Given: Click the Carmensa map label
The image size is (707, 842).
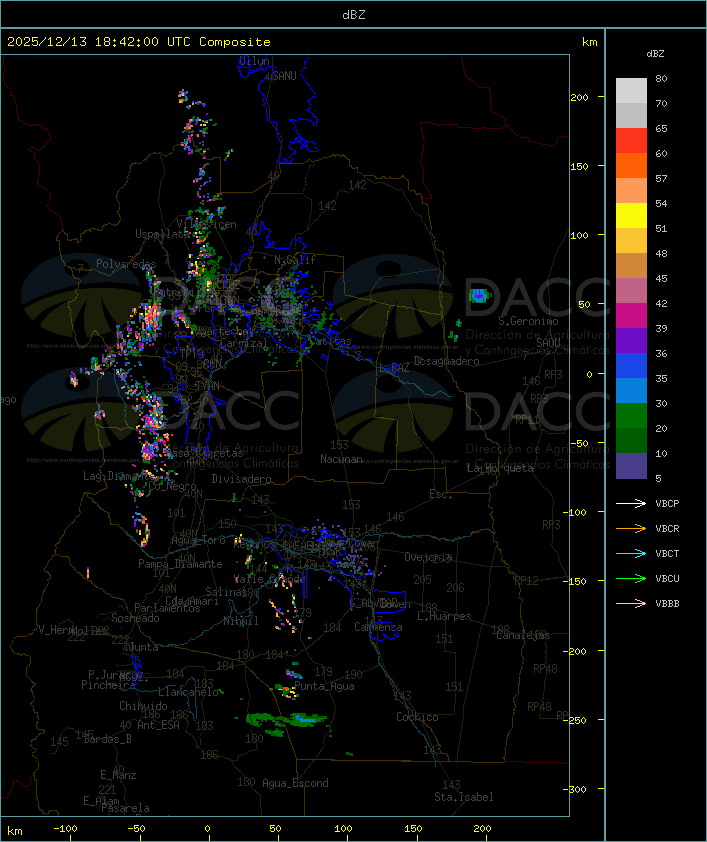Looking at the screenshot, I should click(x=378, y=627).
